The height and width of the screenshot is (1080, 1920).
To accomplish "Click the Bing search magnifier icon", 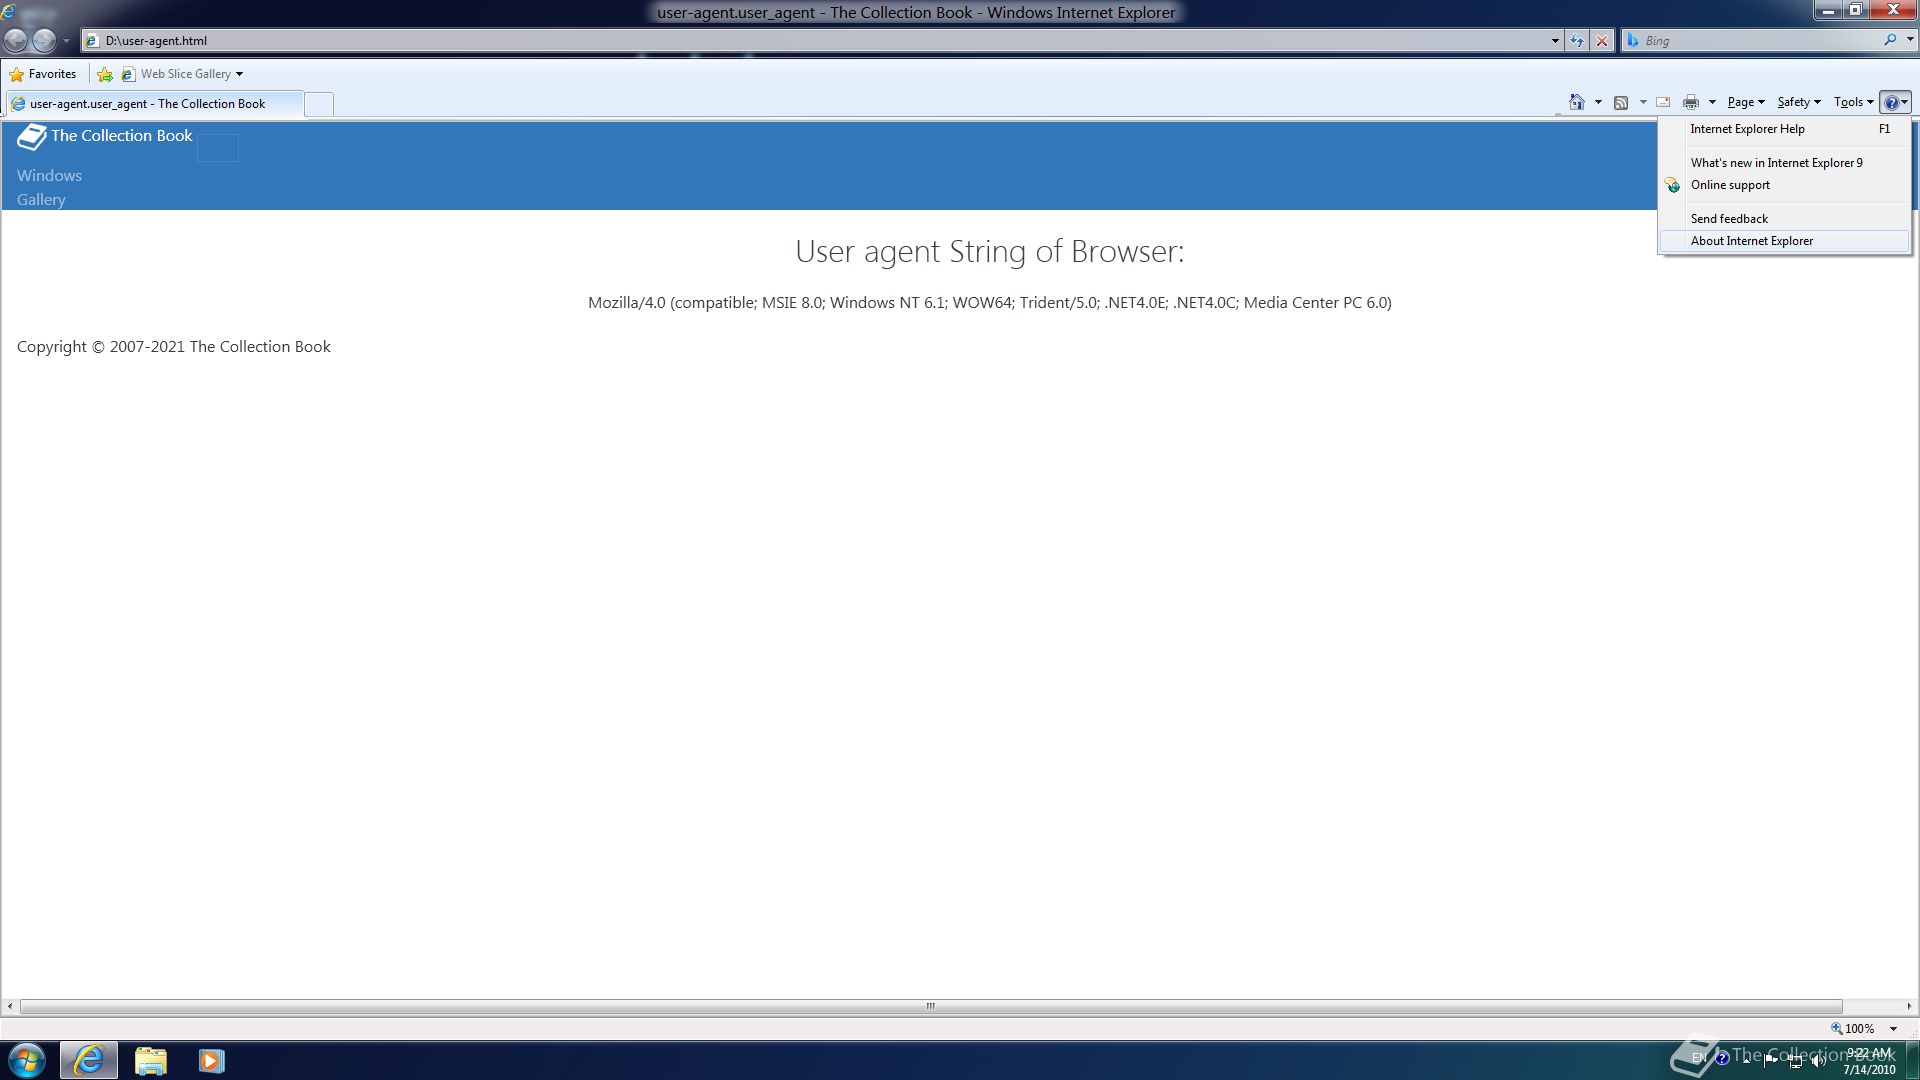I will (x=1890, y=40).
